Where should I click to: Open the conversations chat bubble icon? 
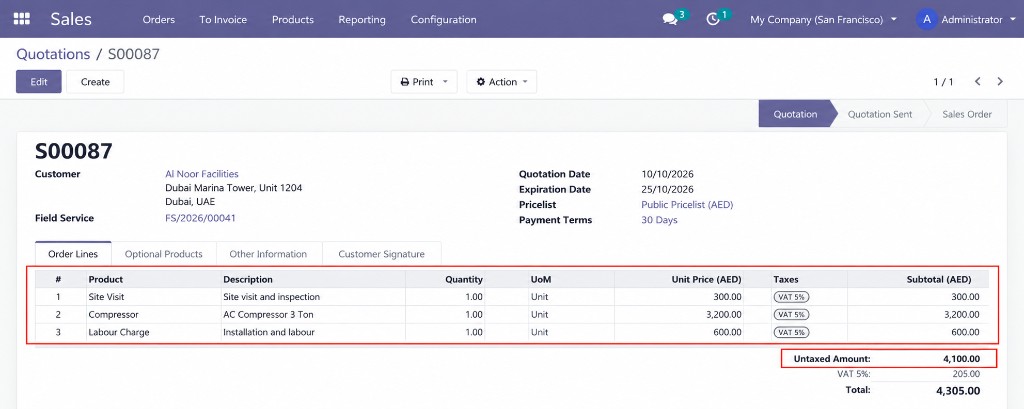coord(670,20)
